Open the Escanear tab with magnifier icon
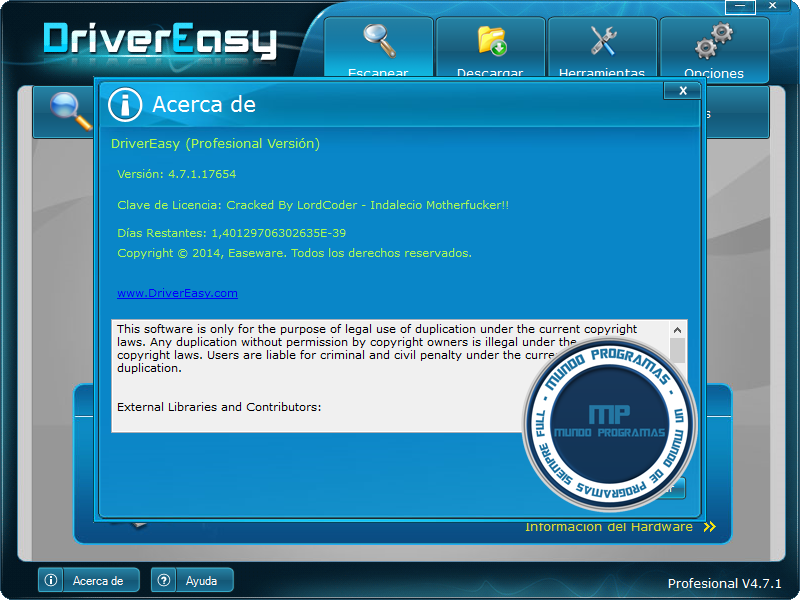 pyautogui.click(x=379, y=47)
